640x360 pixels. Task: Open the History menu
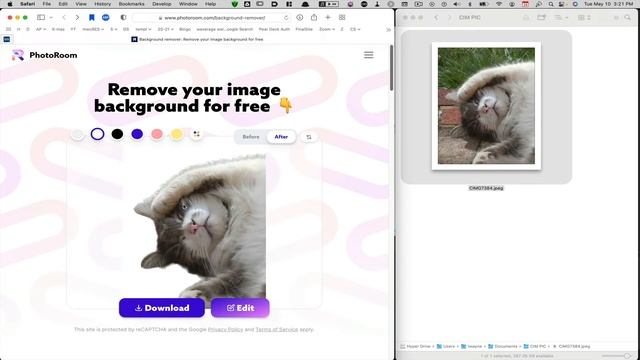(102, 4)
